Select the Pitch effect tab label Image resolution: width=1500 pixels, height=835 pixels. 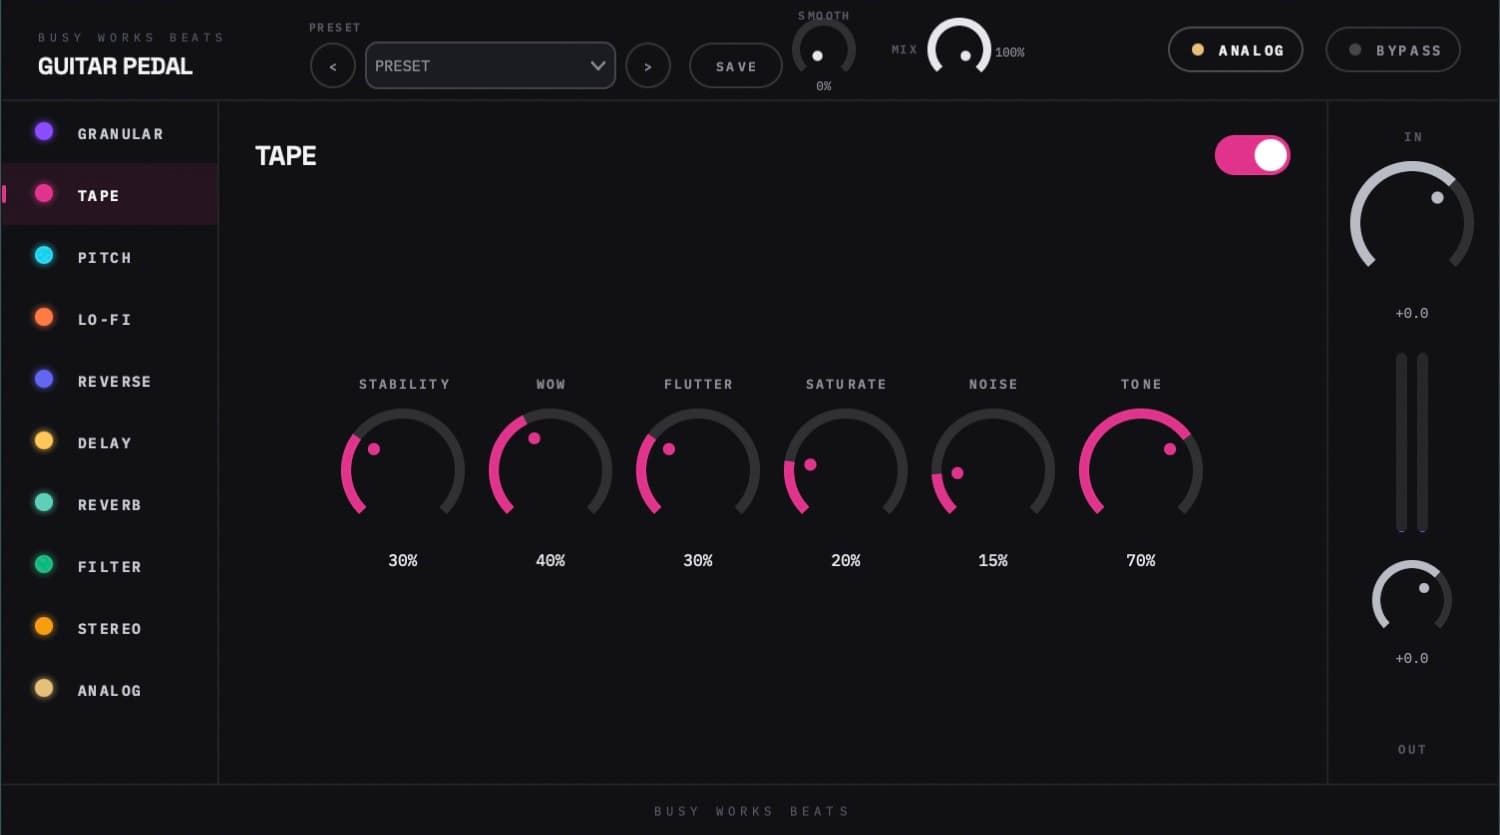click(x=105, y=258)
